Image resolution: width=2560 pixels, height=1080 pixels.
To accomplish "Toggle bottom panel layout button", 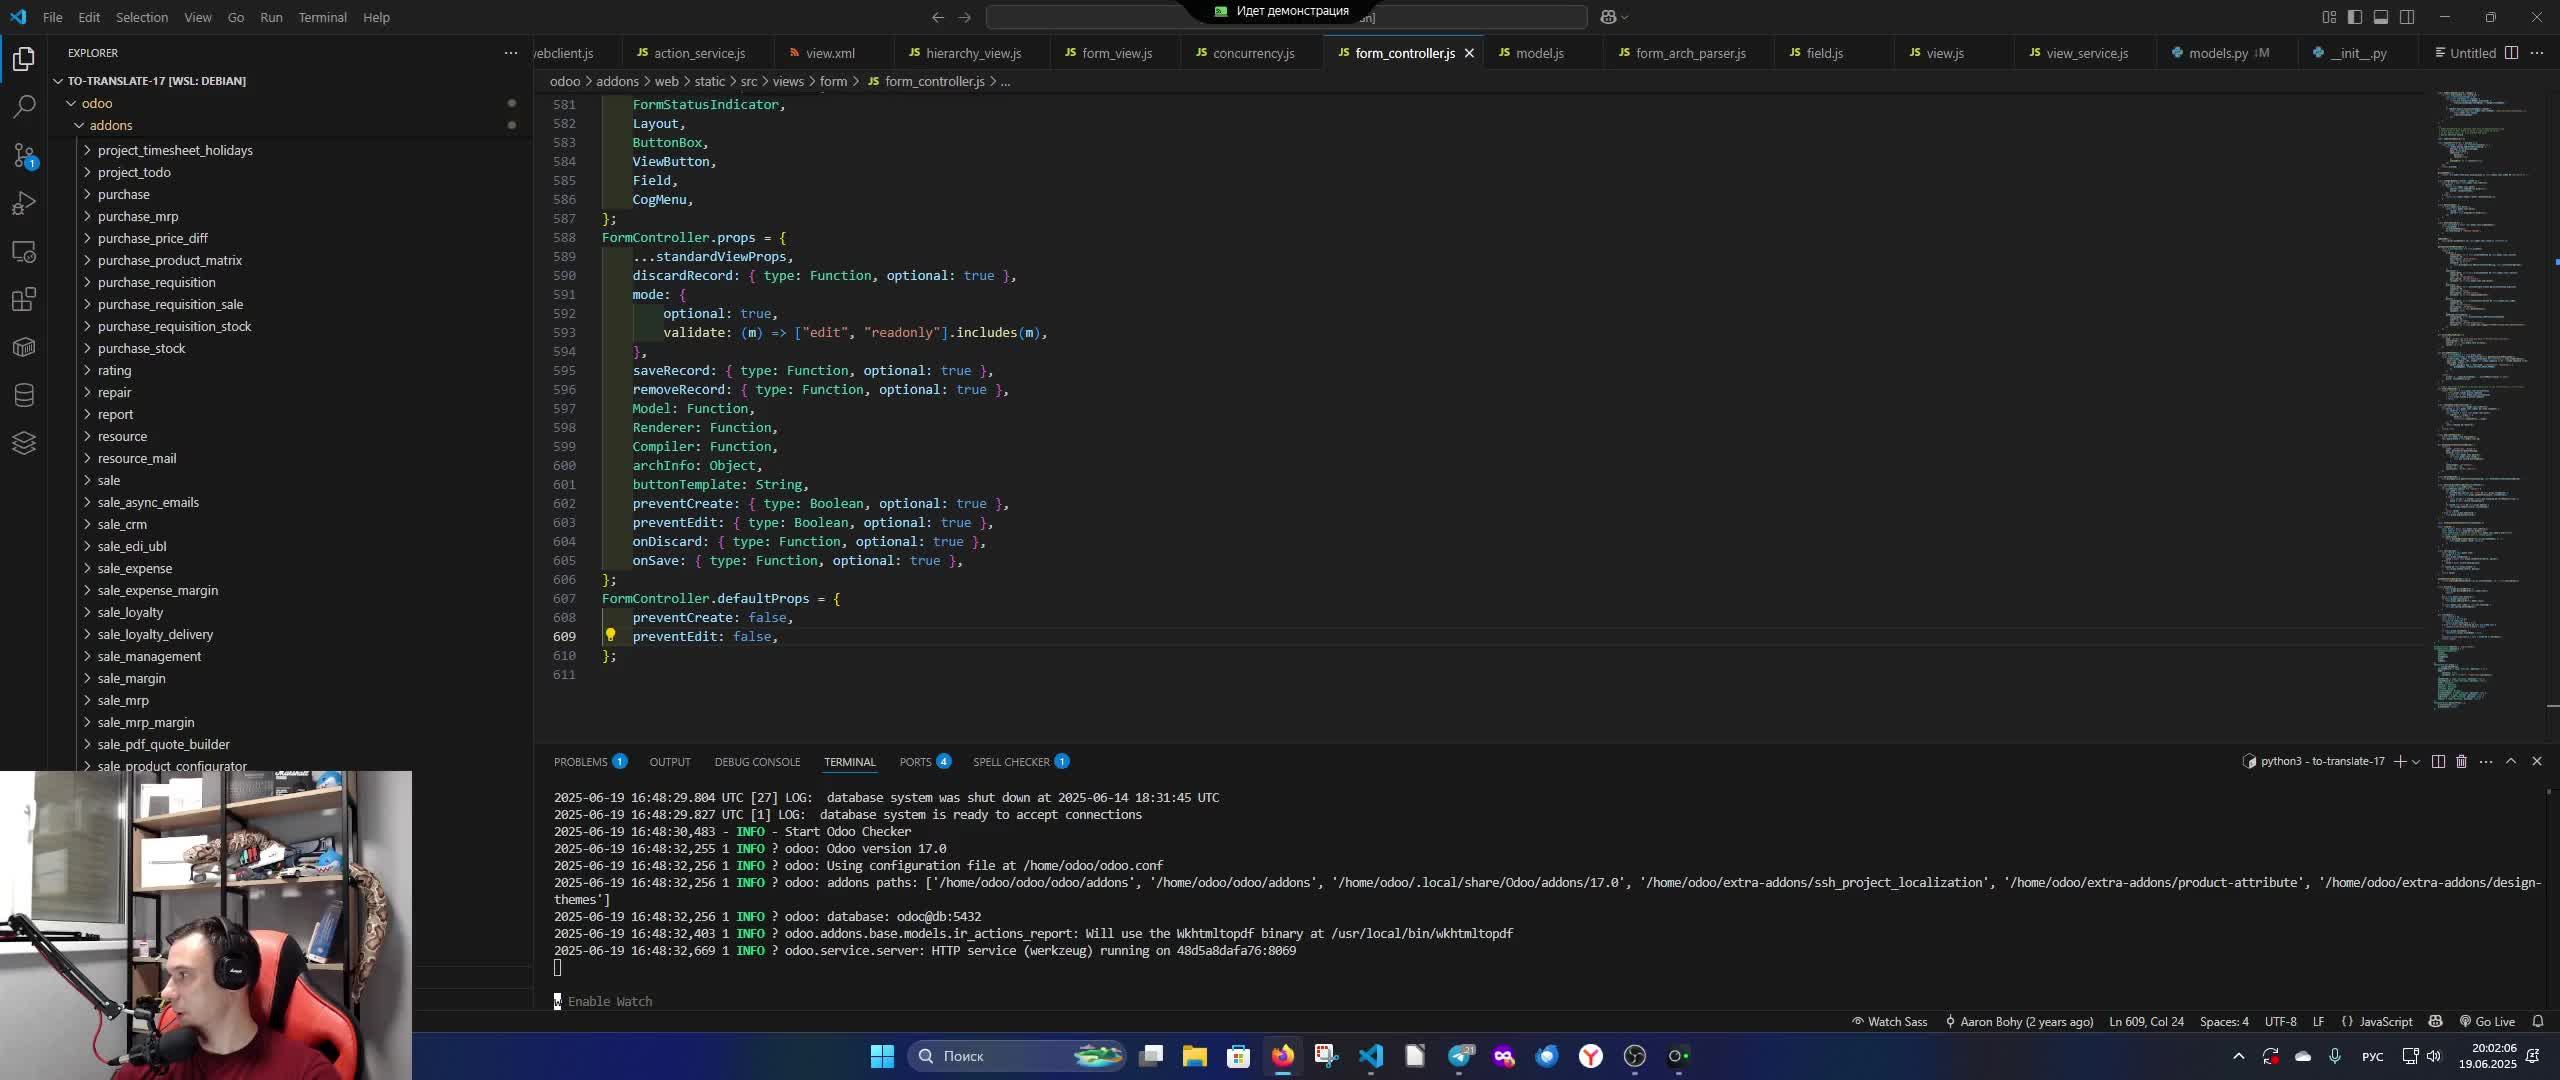I will 2381,17.
